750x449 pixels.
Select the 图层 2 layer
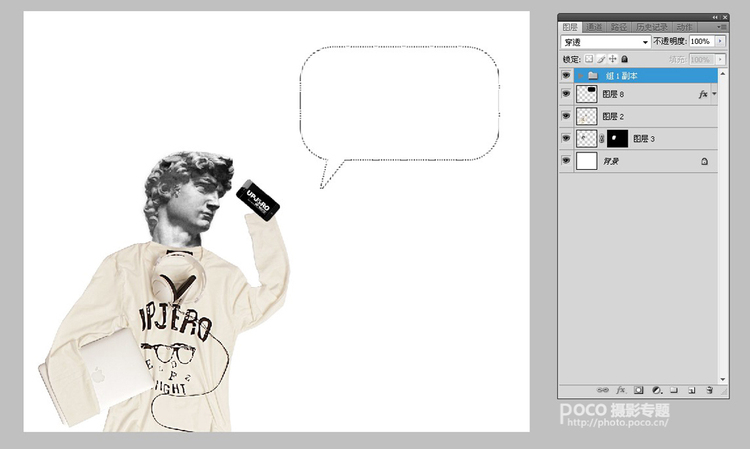point(650,117)
